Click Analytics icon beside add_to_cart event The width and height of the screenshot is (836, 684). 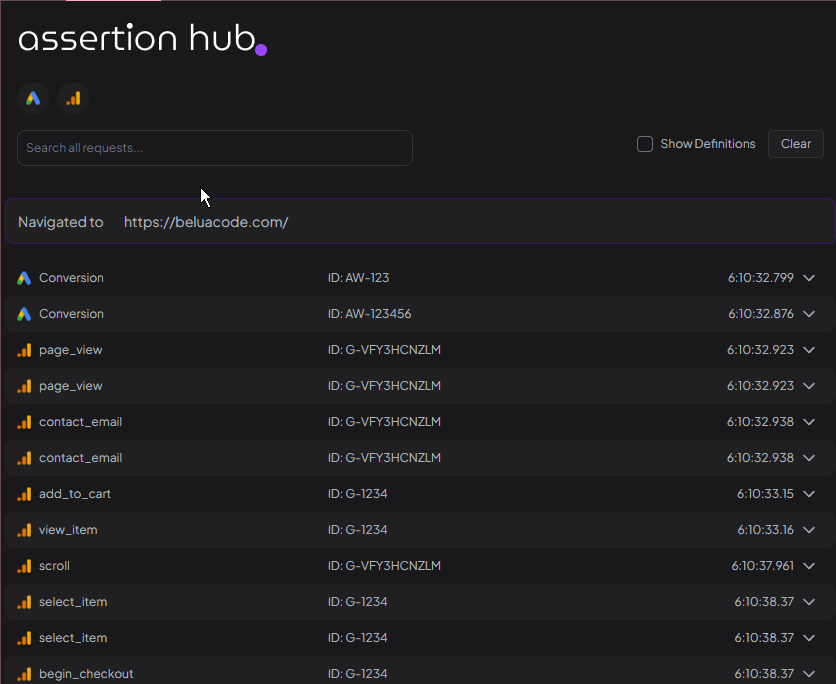tap(25, 494)
